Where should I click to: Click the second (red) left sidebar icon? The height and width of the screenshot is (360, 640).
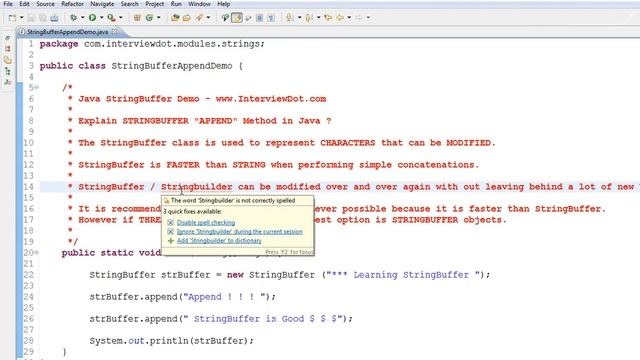point(7,49)
